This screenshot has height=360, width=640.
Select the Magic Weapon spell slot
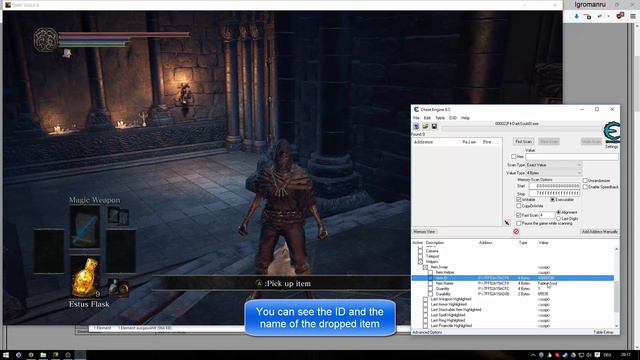pyautogui.click(x=85, y=227)
